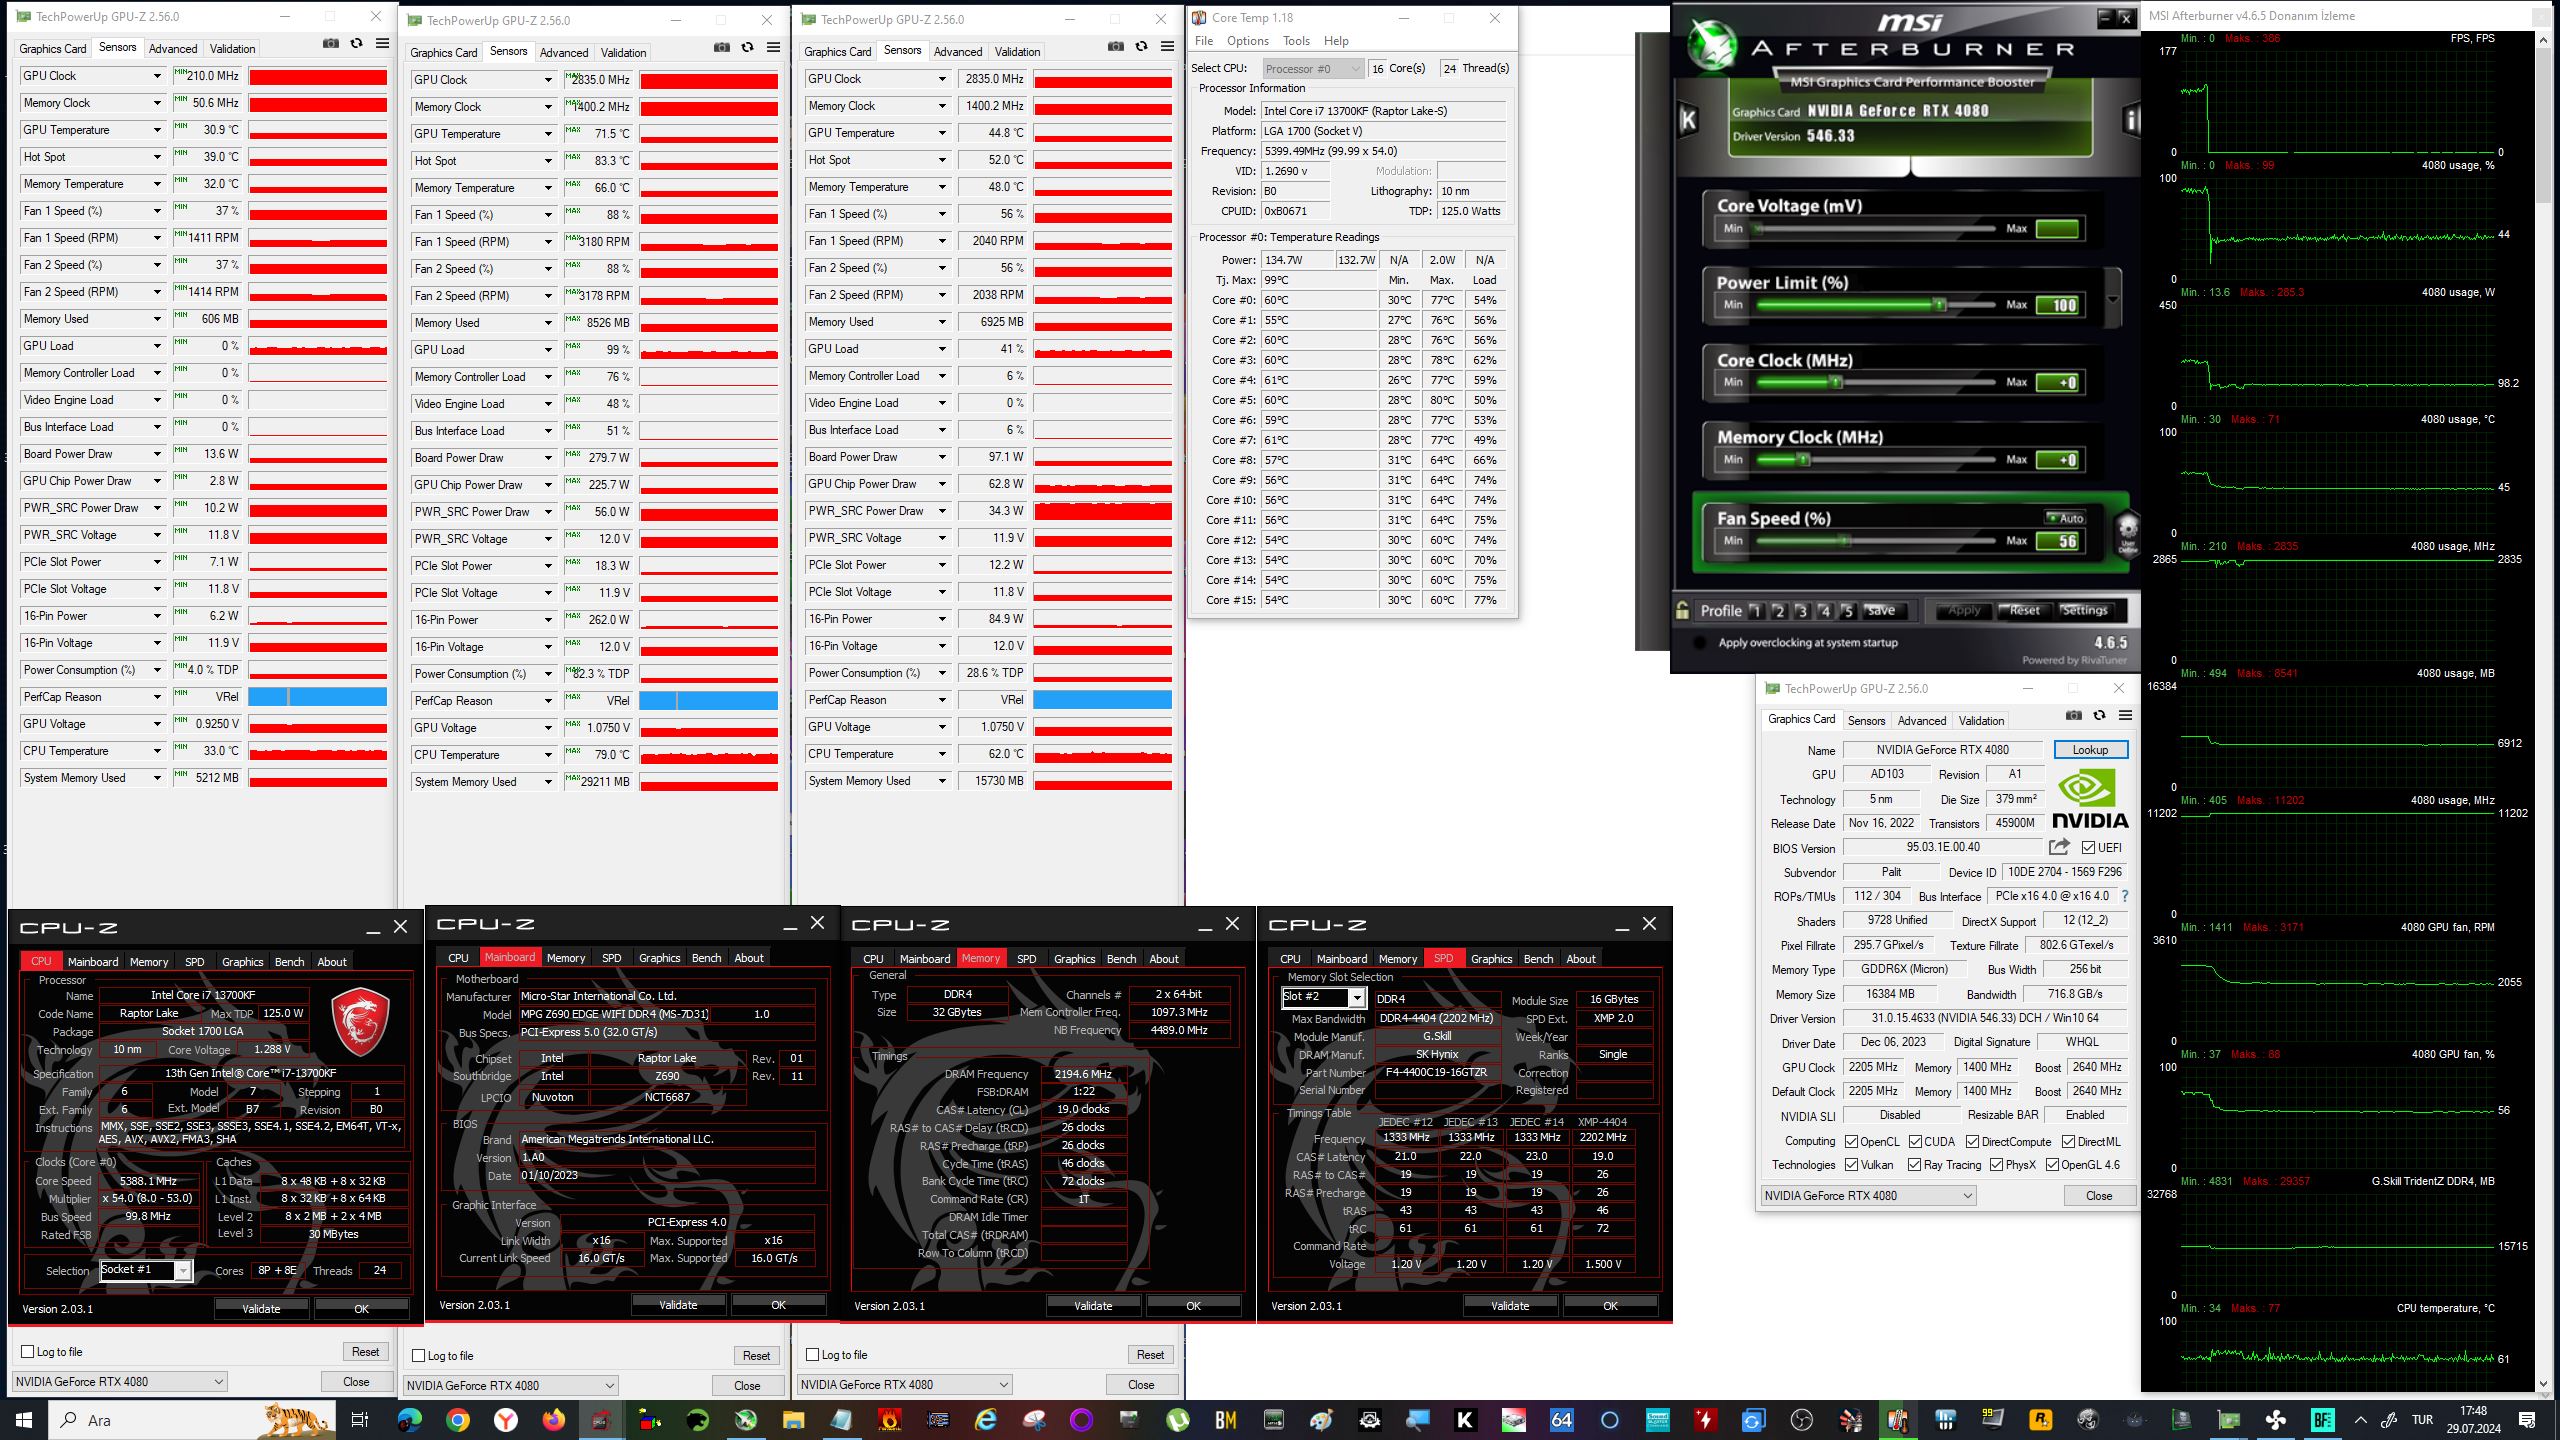Adjust Afterburner Power Limit slider handle

pyautogui.click(x=1939, y=305)
